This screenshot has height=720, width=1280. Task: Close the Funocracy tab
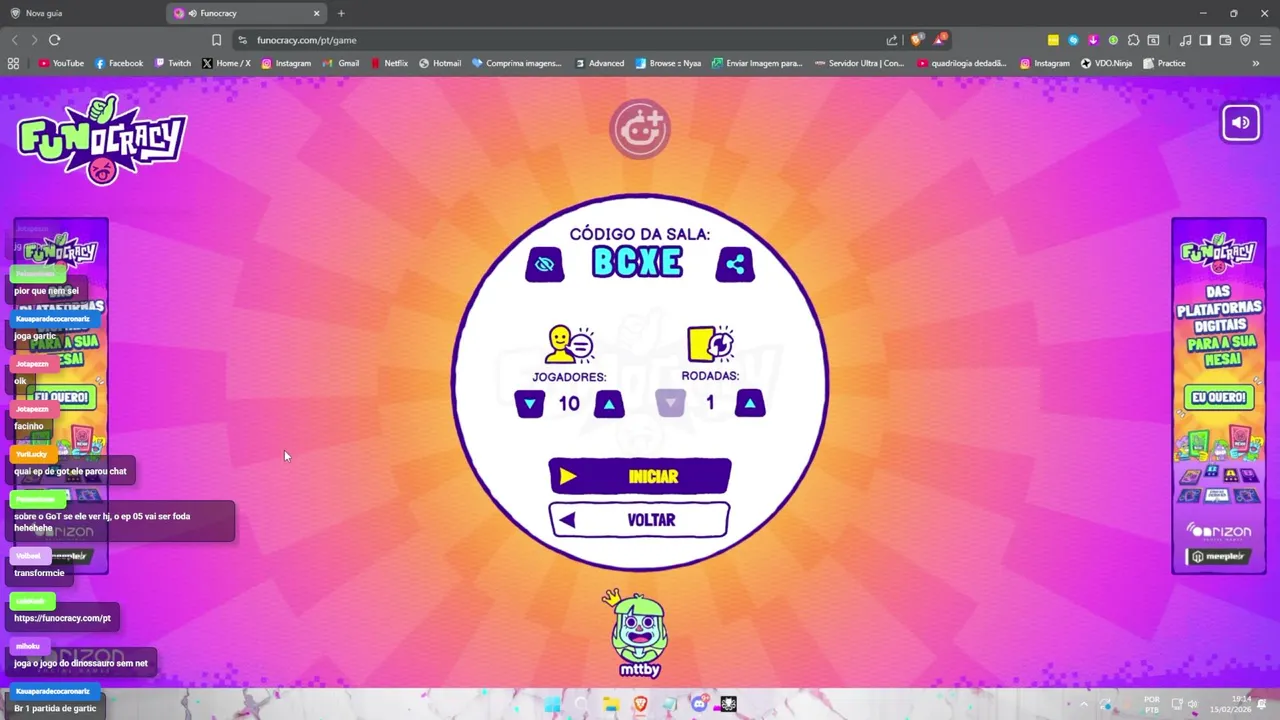[316, 13]
